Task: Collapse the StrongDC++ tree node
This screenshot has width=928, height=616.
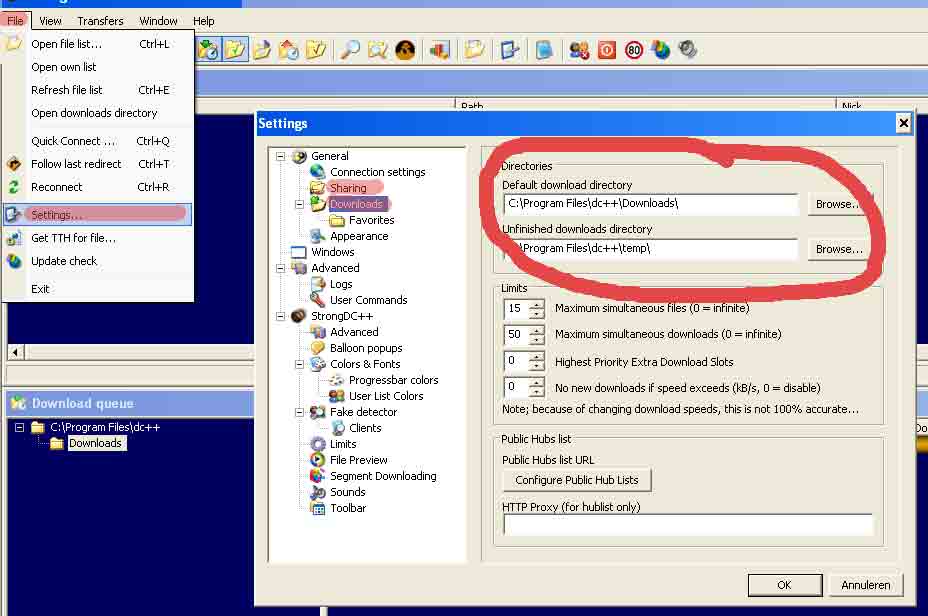Action: (x=281, y=316)
